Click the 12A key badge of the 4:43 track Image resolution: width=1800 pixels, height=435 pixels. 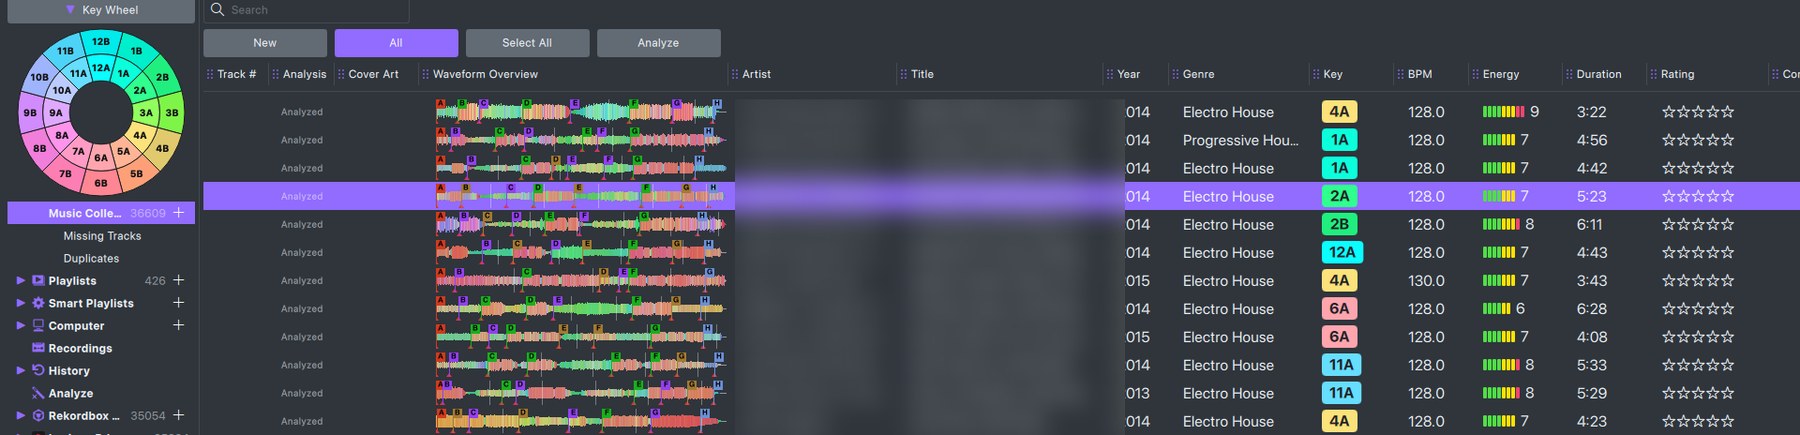point(1342,253)
